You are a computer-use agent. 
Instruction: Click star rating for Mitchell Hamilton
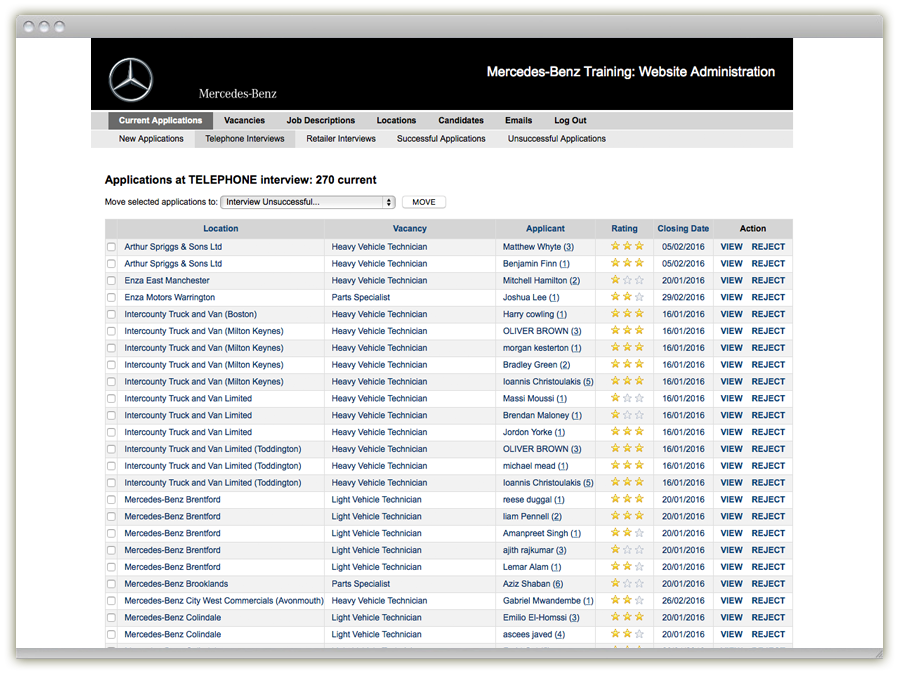(x=626, y=281)
